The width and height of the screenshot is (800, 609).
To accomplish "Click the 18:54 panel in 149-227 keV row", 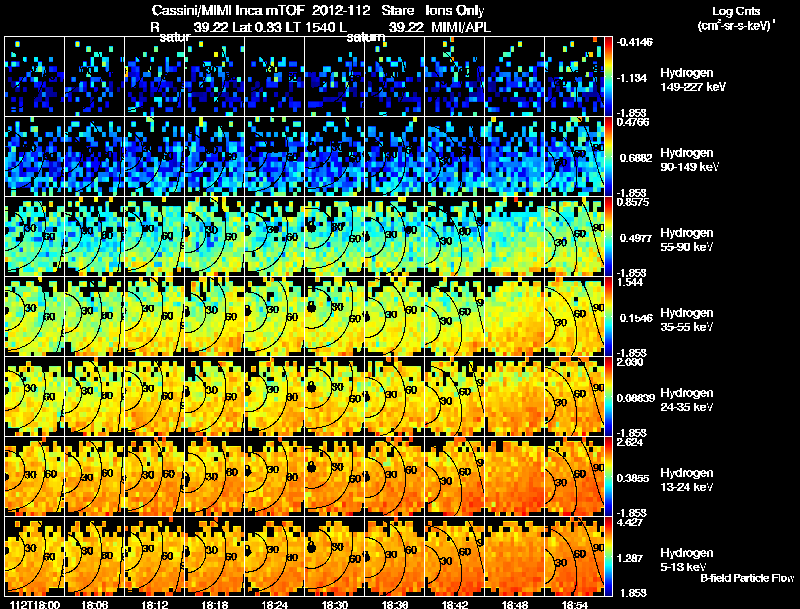I will click(574, 77).
